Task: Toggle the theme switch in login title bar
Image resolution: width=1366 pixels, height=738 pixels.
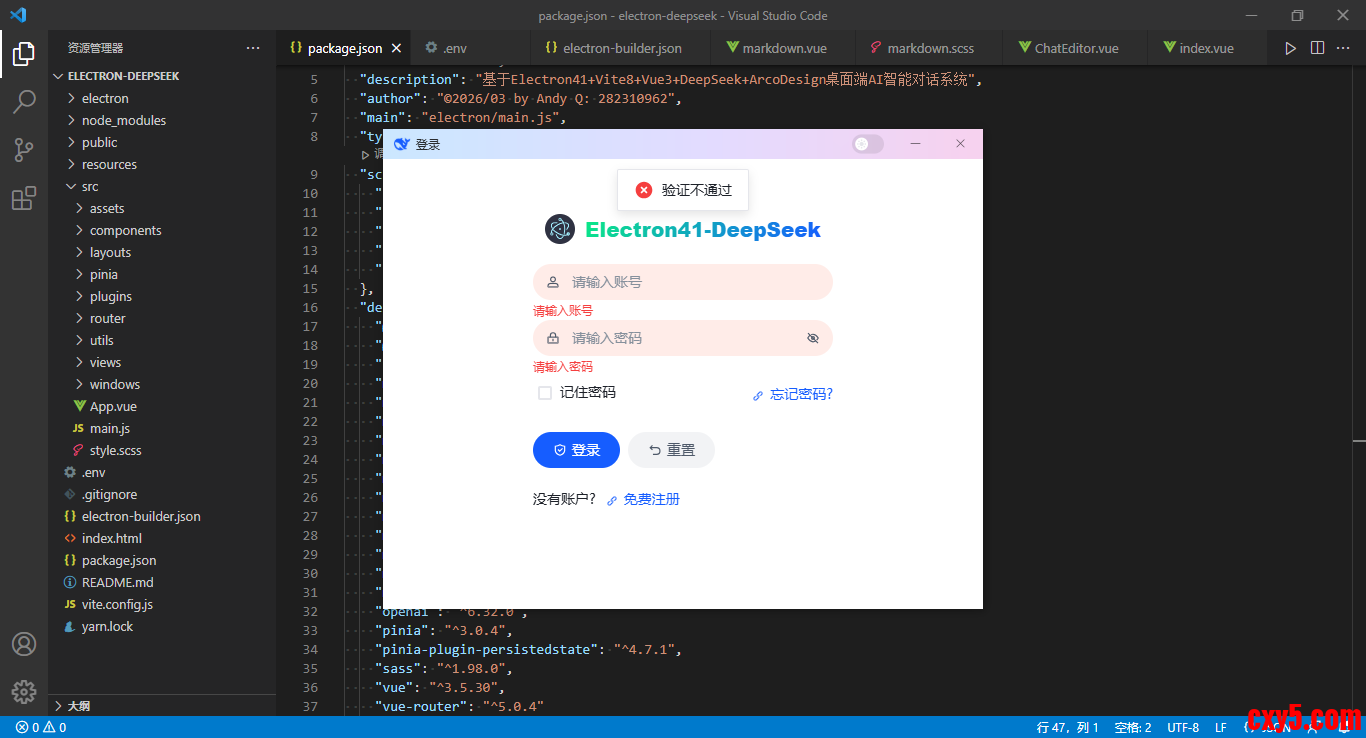Action: click(x=867, y=144)
